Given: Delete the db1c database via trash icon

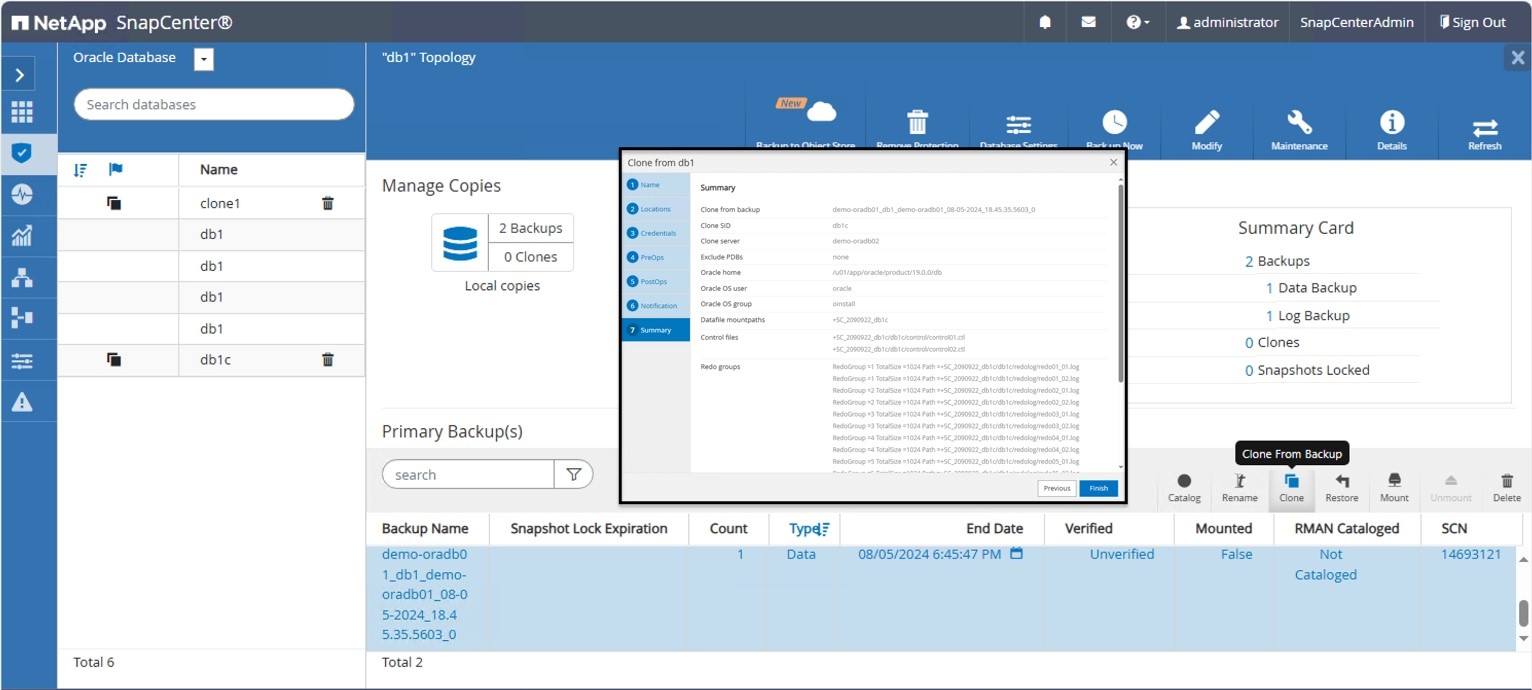Looking at the screenshot, I should [x=328, y=359].
